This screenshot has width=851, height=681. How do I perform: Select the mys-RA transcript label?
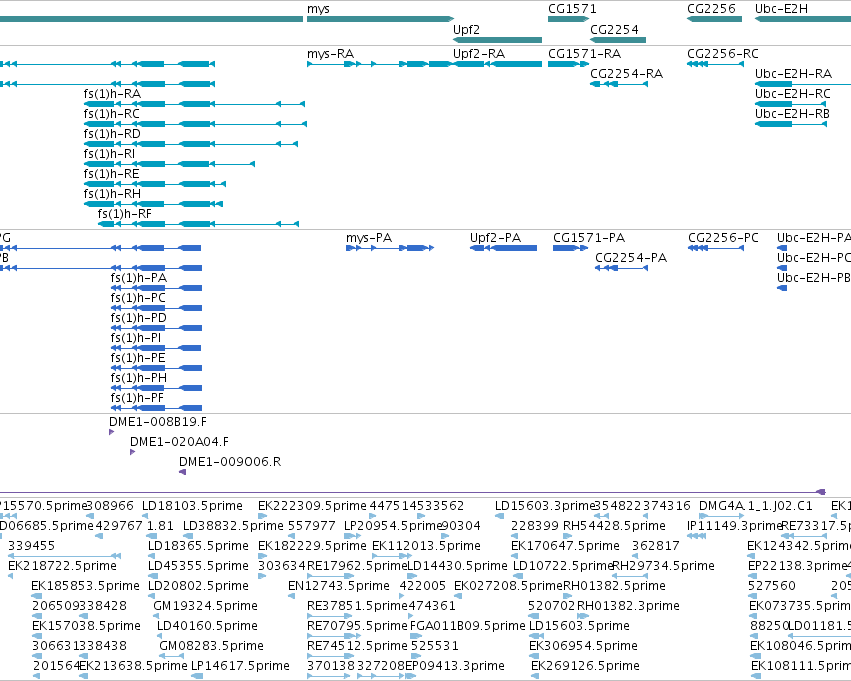(x=331, y=54)
